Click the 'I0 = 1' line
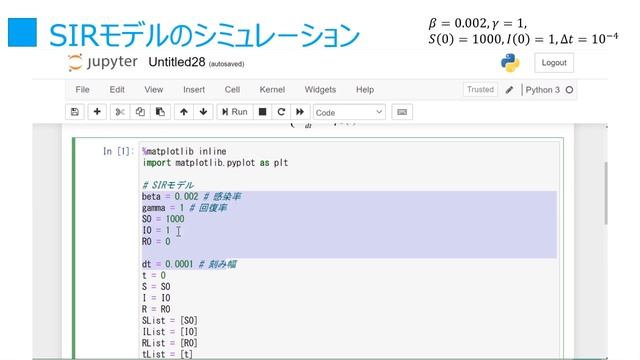This screenshot has width=640, height=360. tap(156, 231)
